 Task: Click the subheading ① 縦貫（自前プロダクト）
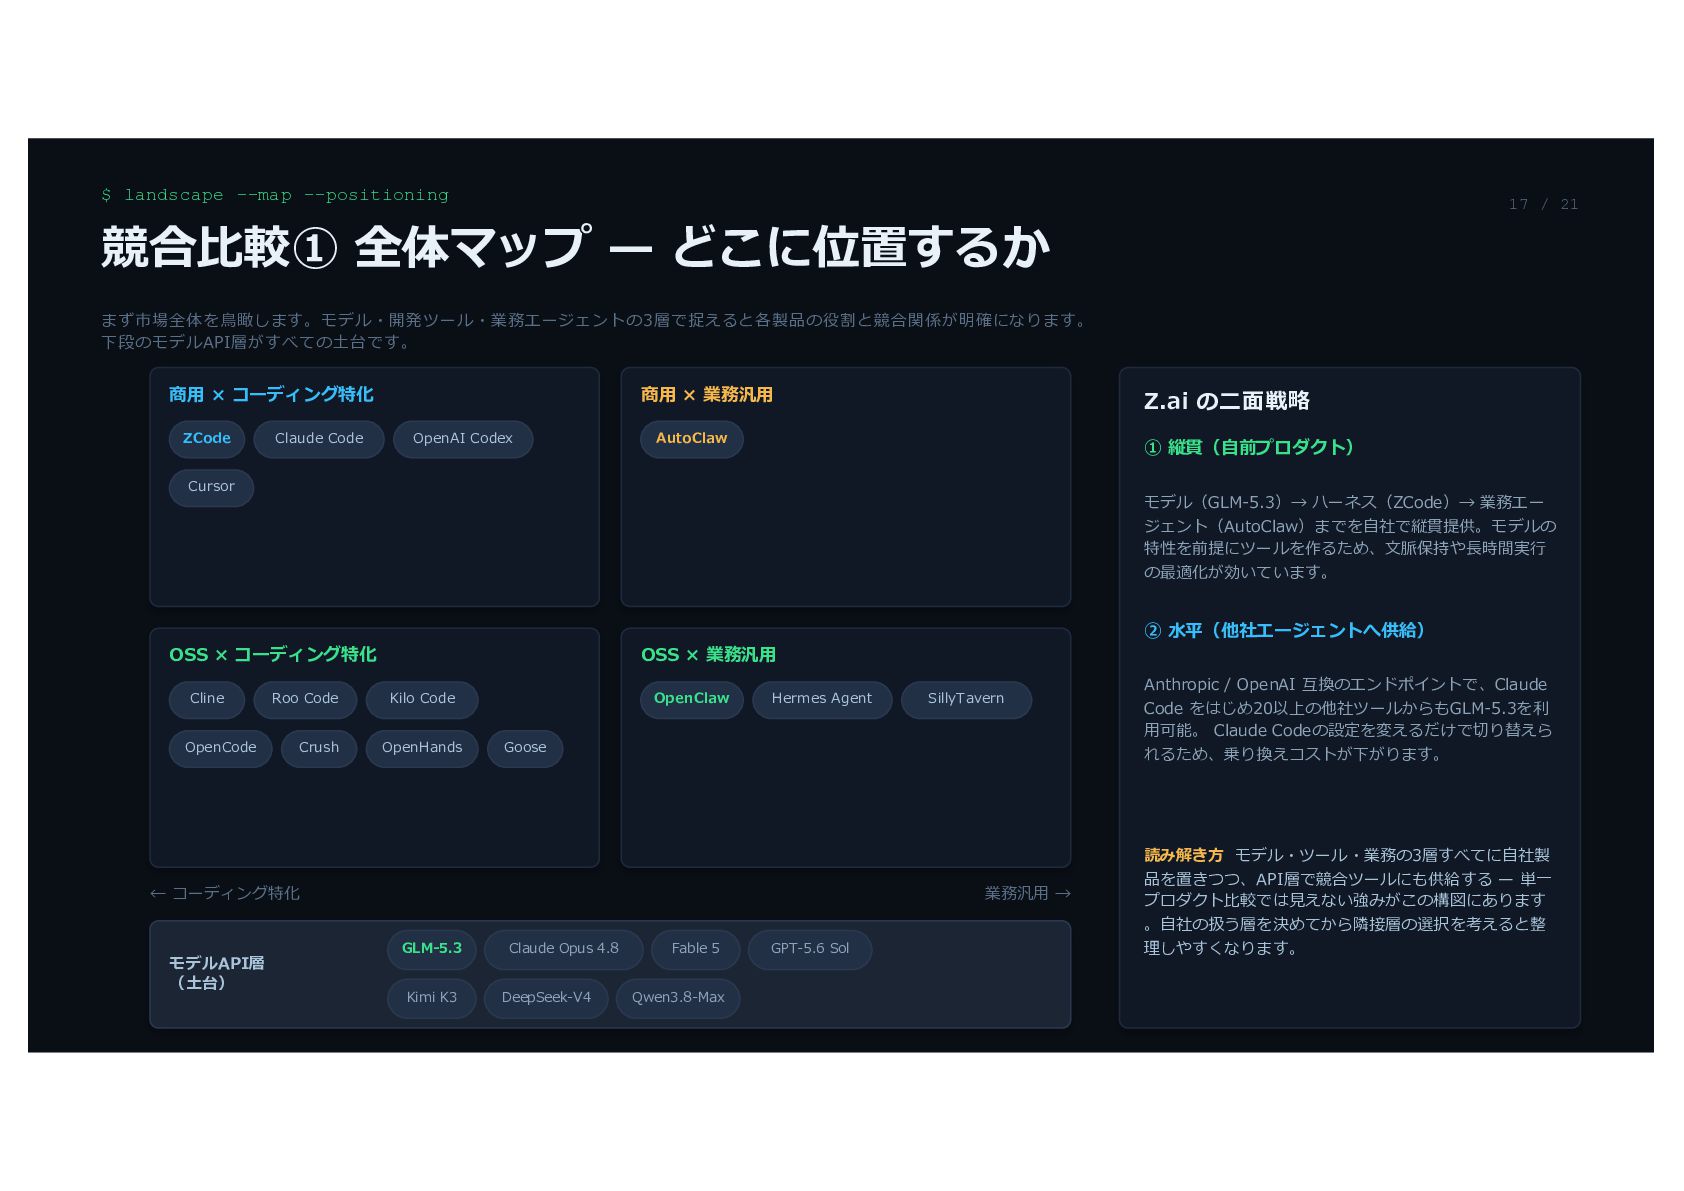click(1249, 448)
